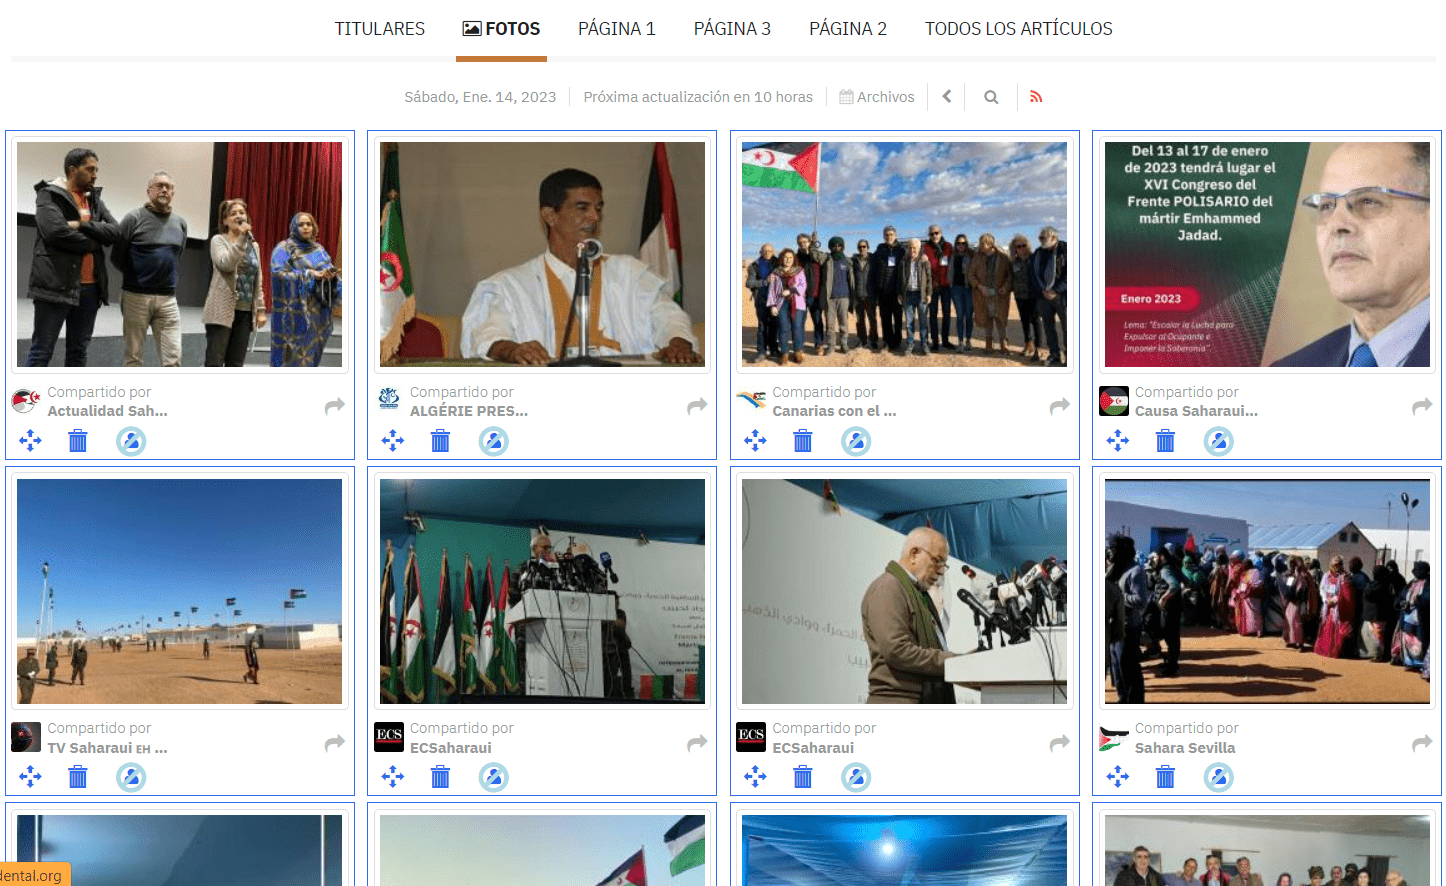Open Actualidad Sah... sharer name link
1446x886 pixels.
(x=107, y=411)
